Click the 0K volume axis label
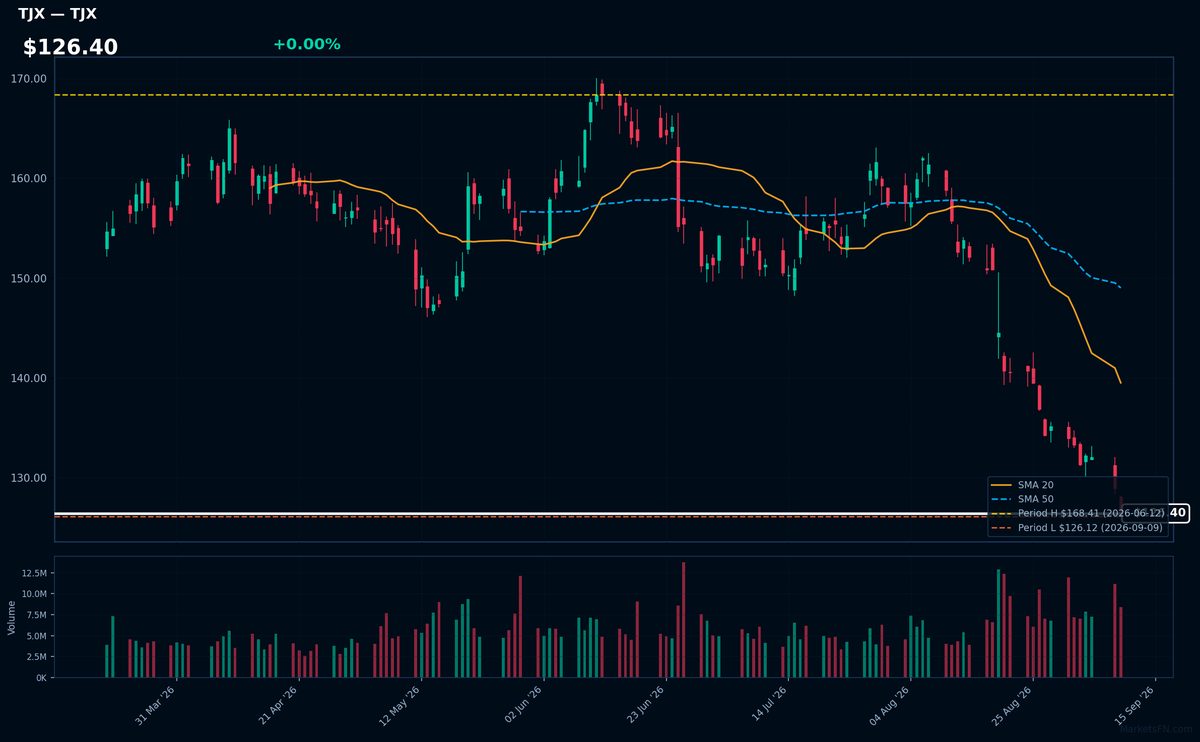The width and height of the screenshot is (1200, 742). click(x=40, y=678)
